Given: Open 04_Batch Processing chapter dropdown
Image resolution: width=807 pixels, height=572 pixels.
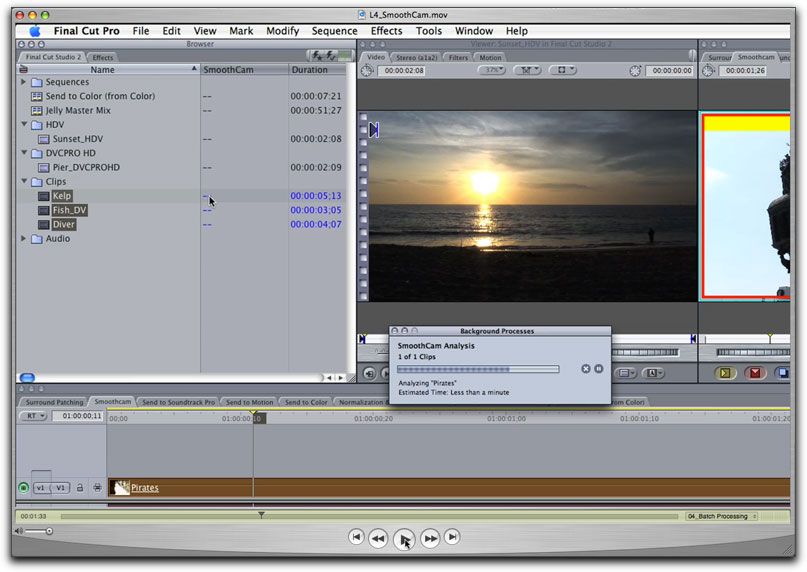Looking at the screenshot, I should coord(722,516).
